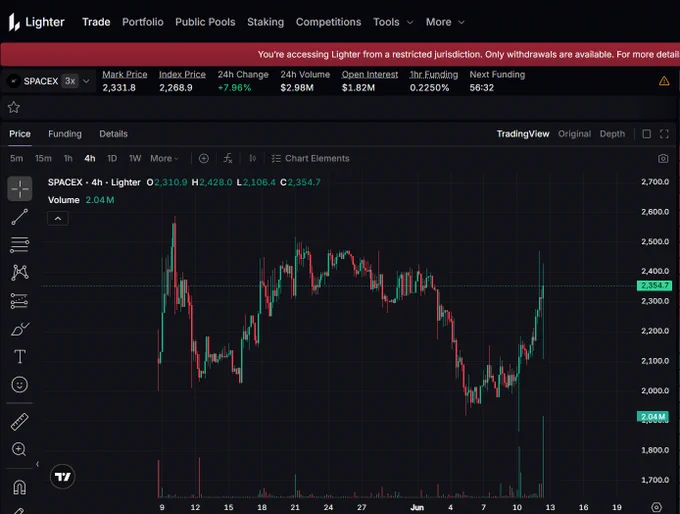Select the crosshair cursor tool

(20, 189)
